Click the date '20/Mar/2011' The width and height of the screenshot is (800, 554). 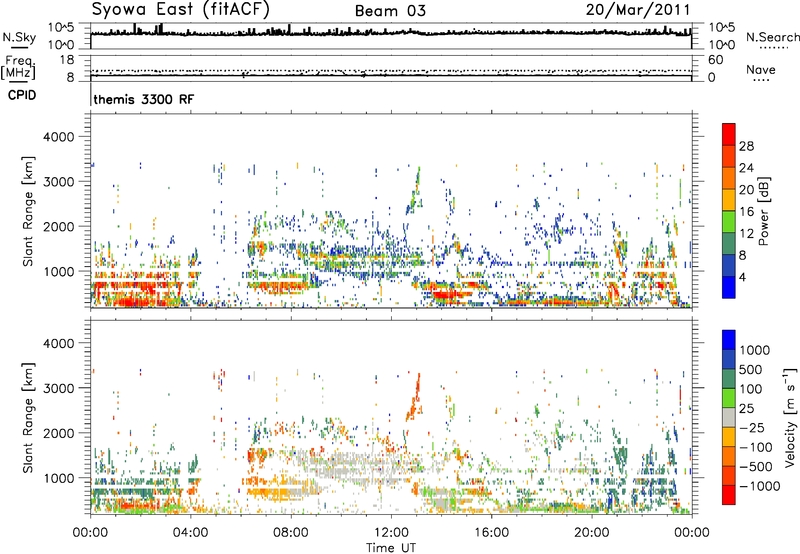(x=638, y=9)
